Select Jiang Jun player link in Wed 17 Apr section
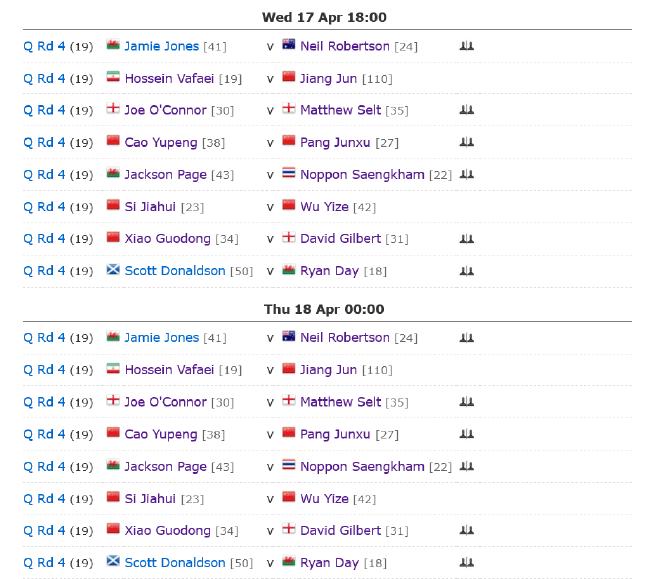 (x=328, y=79)
